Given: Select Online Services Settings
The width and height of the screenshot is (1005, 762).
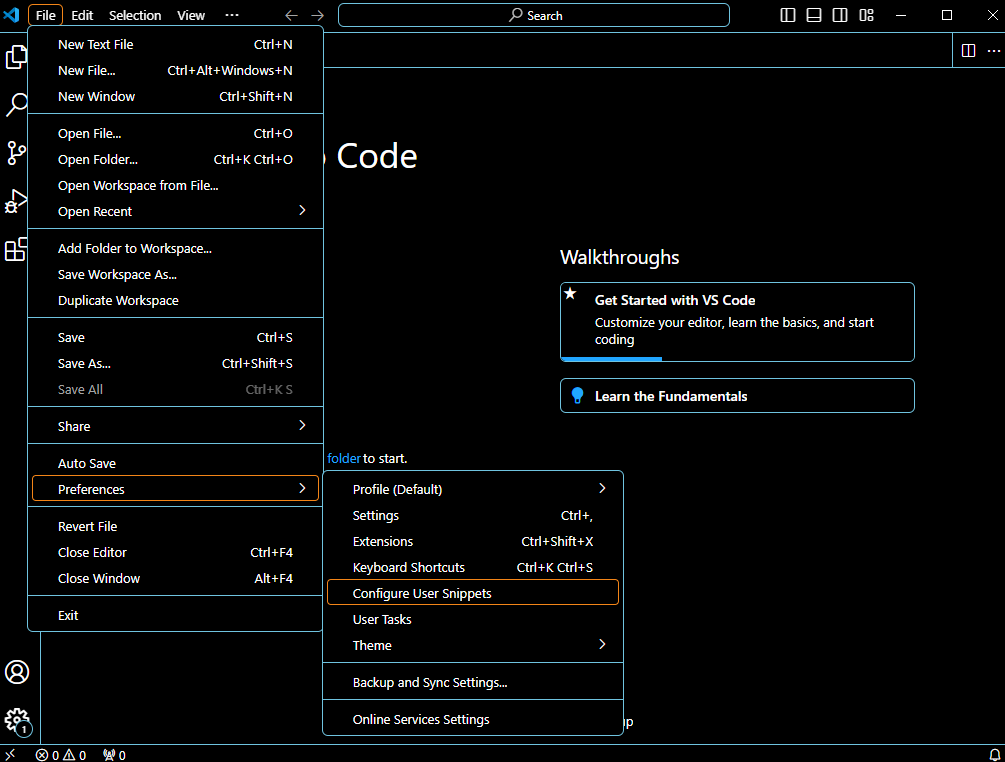Looking at the screenshot, I should click(x=473, y=719).
